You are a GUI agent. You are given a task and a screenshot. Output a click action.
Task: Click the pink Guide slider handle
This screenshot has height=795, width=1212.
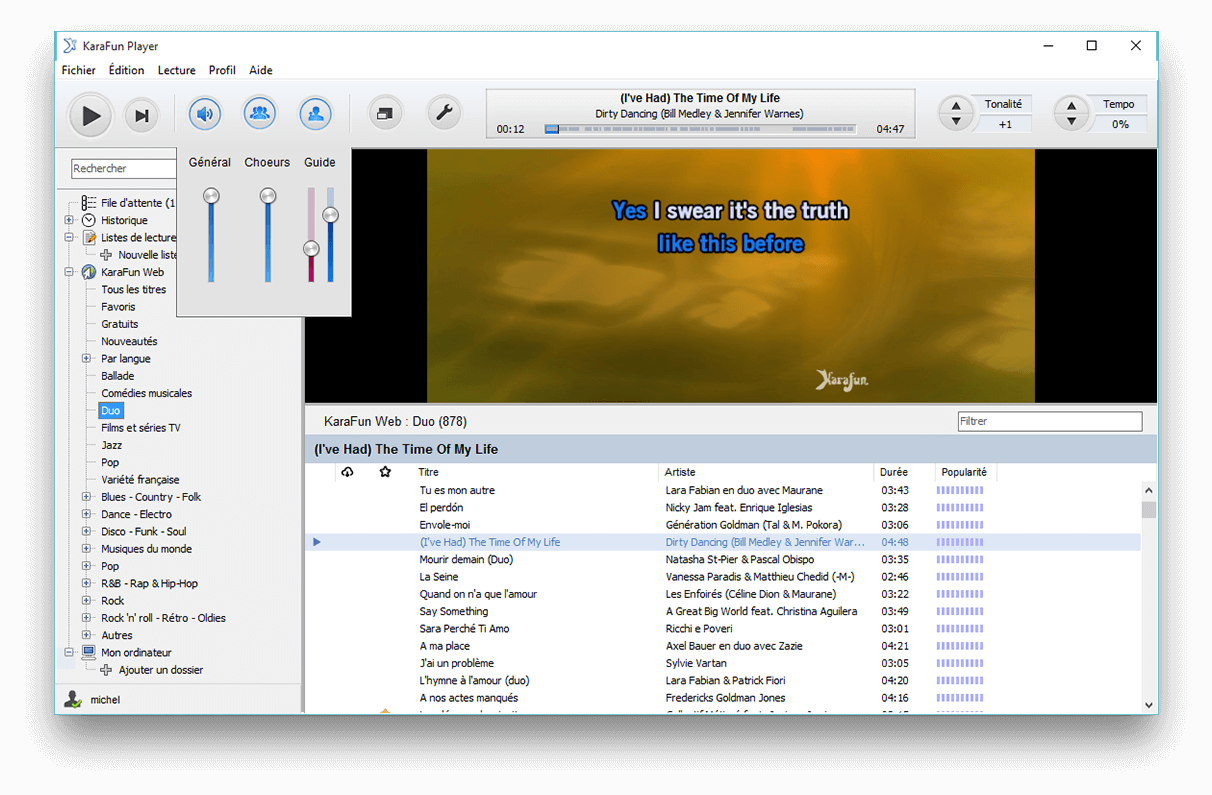pyautogui.click(x=311, y=248)
